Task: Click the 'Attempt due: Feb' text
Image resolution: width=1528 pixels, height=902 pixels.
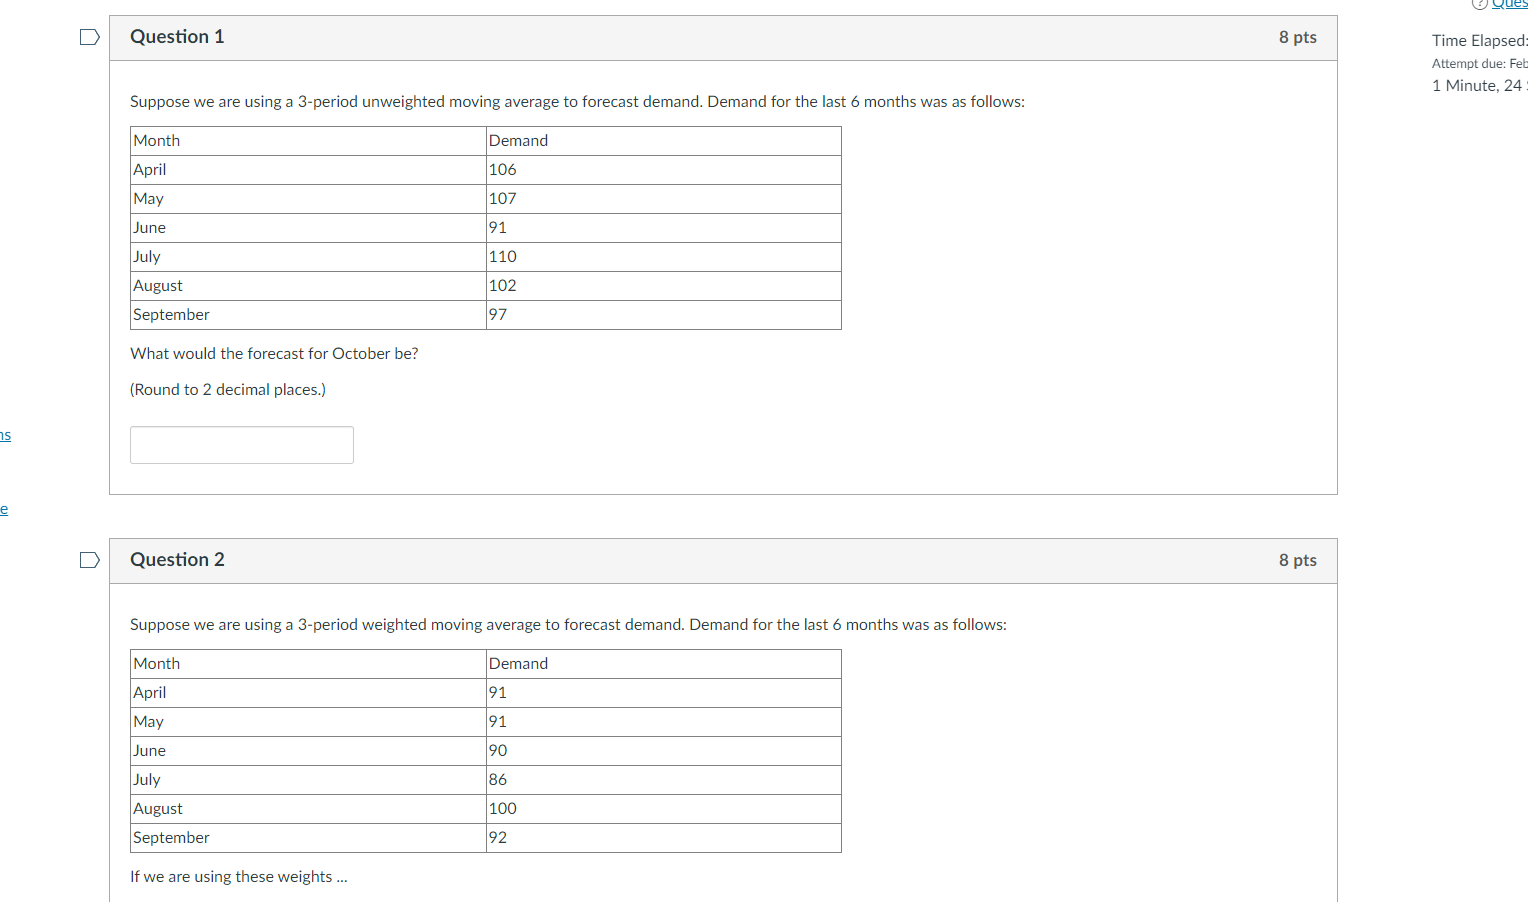Action: coord(1477,62)
